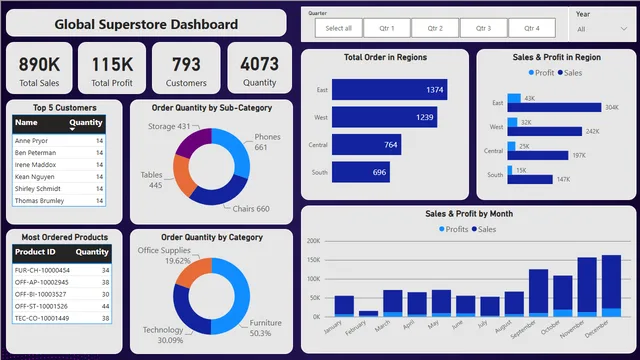
Task: Click the orange Tables donut segment
Action: tap(182, 176)
